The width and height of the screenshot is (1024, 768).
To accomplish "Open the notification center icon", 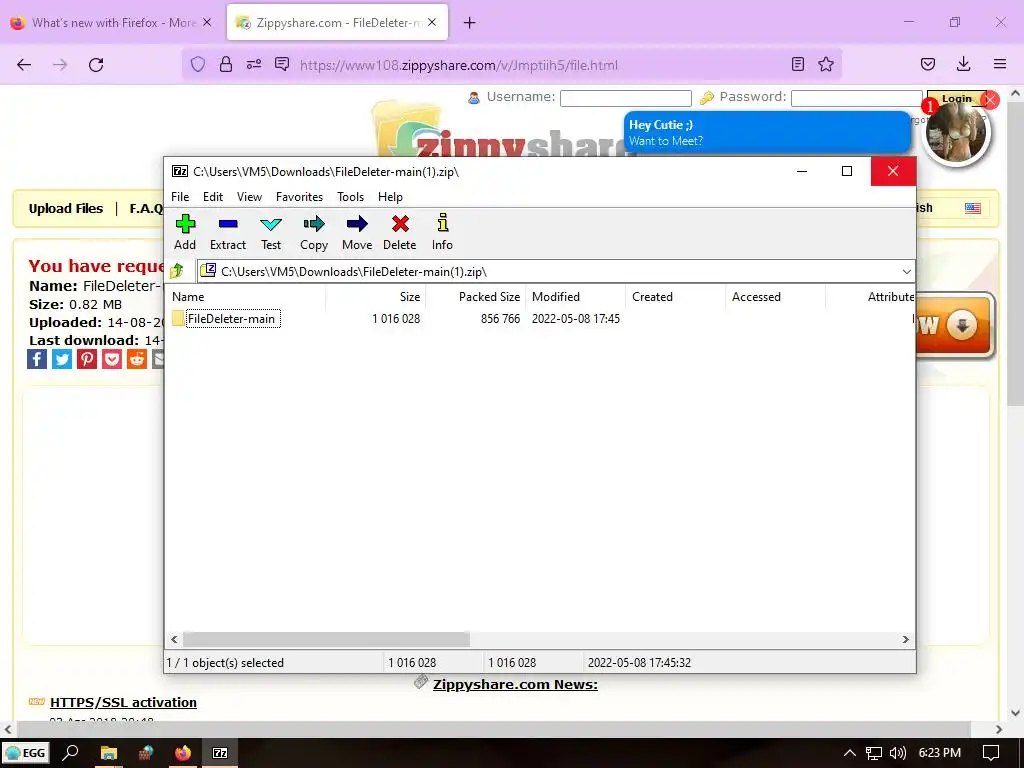I will tap(991, 753).
